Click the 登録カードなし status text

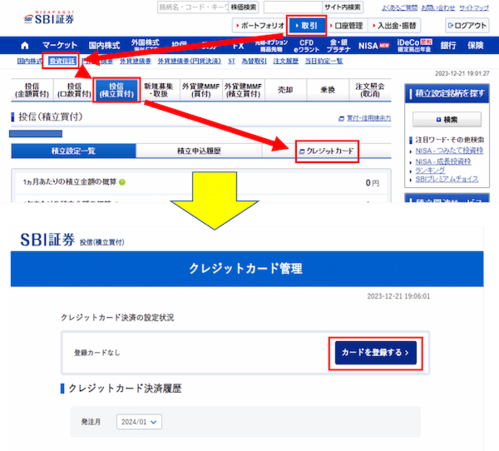[97, 353]
